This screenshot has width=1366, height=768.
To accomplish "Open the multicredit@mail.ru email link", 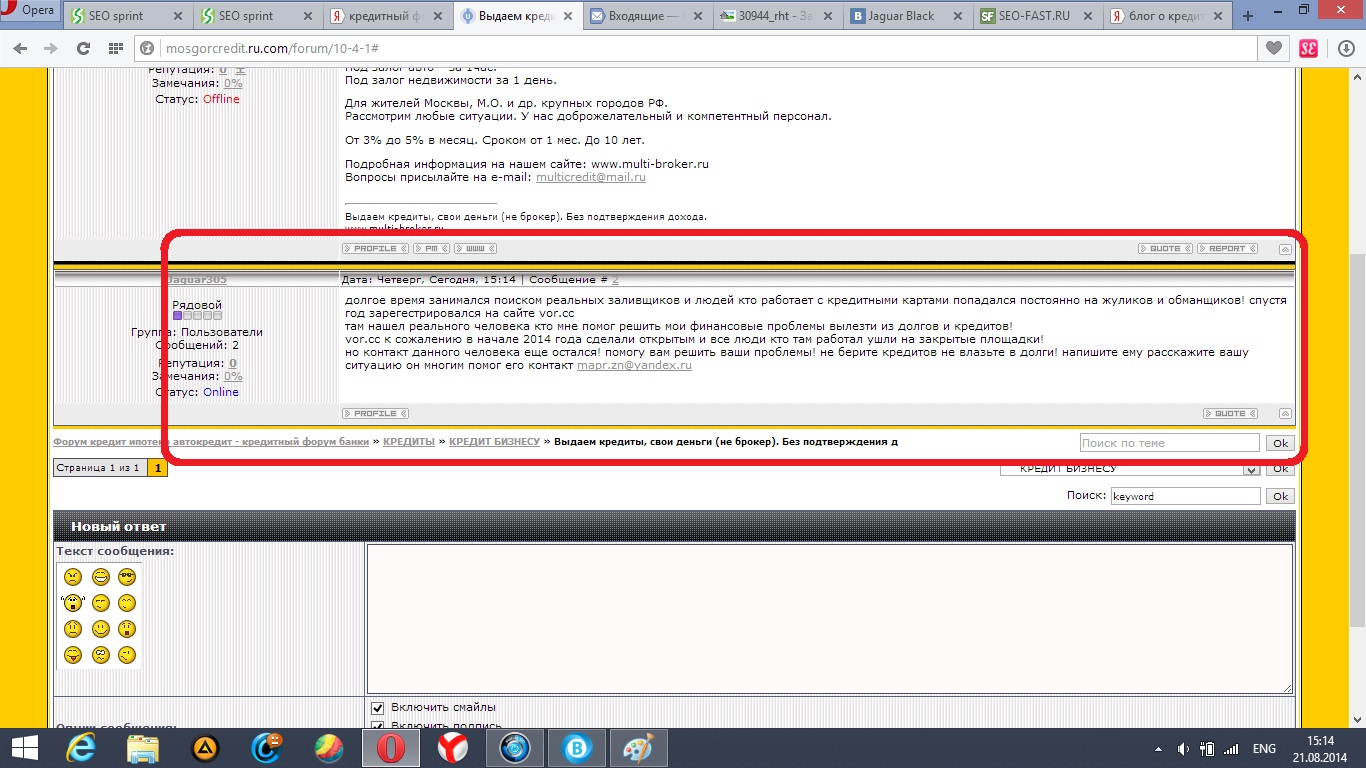I will click(x=591, y=177).
